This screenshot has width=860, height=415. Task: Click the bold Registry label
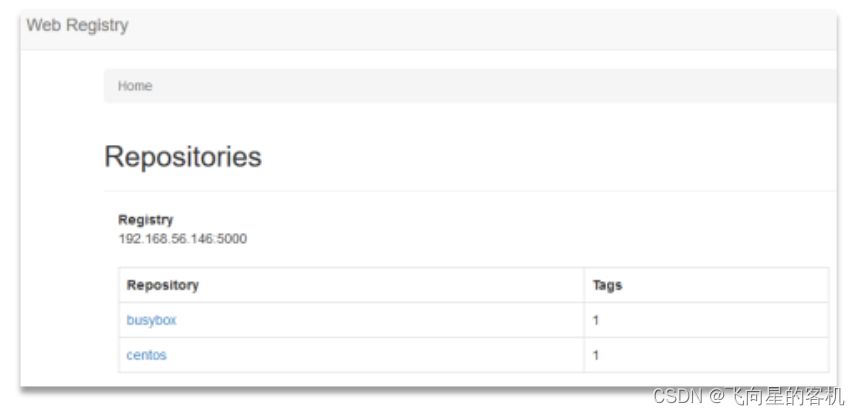click(145, 219)
